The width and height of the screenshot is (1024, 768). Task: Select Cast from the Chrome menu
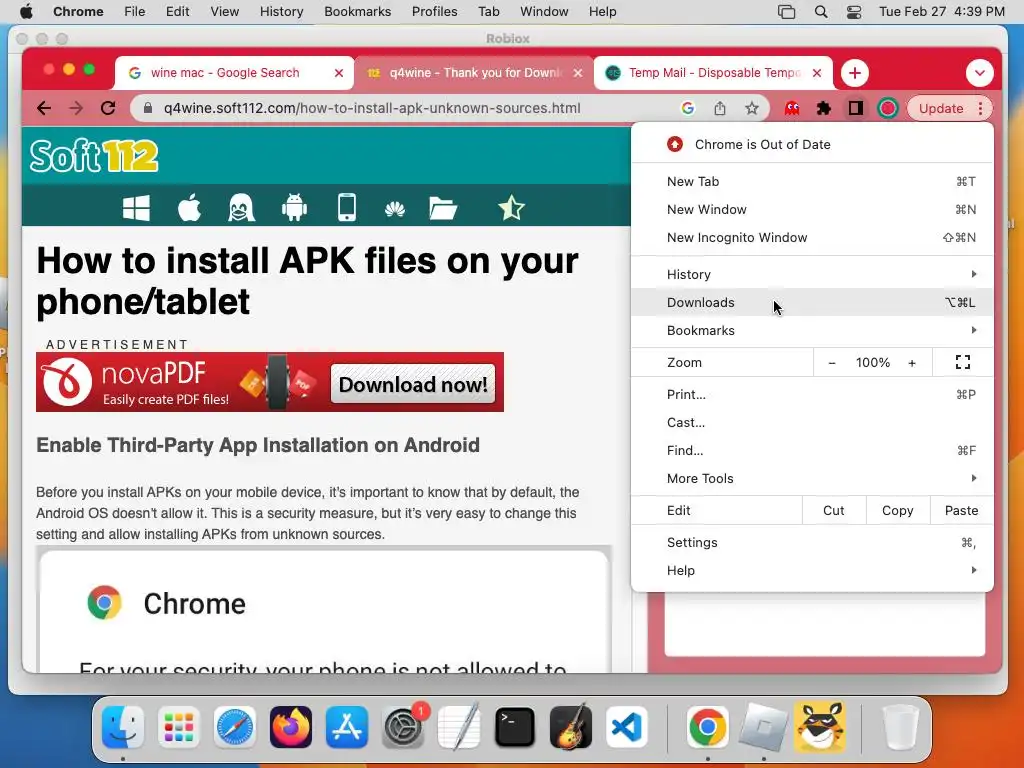tap(812, 423)
